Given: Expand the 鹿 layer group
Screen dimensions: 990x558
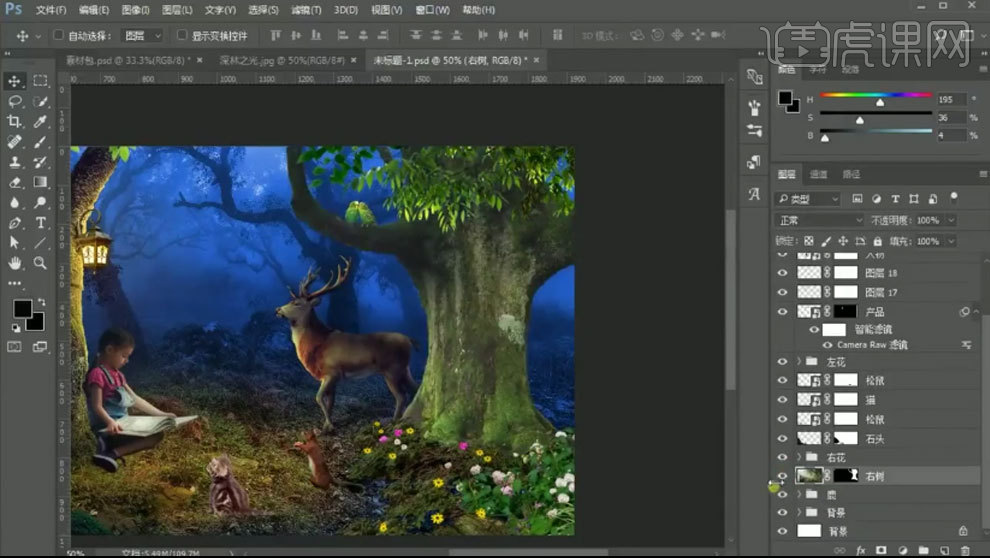Looking at the screenshot, I should tap(799, 494).
